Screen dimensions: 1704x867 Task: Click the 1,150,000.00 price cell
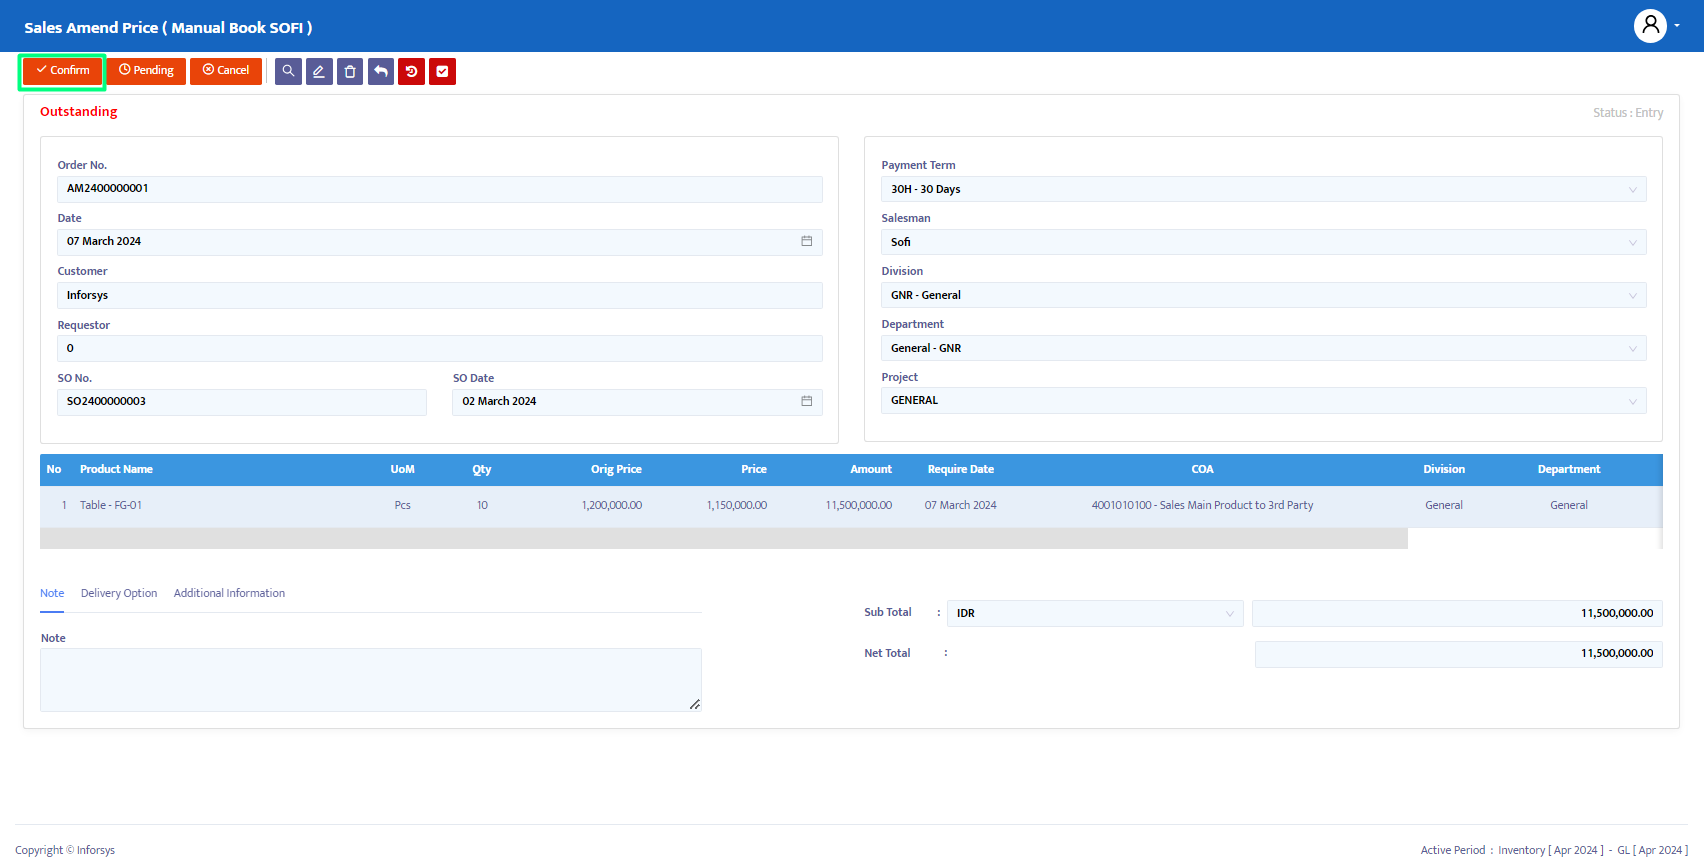[737, 505]
